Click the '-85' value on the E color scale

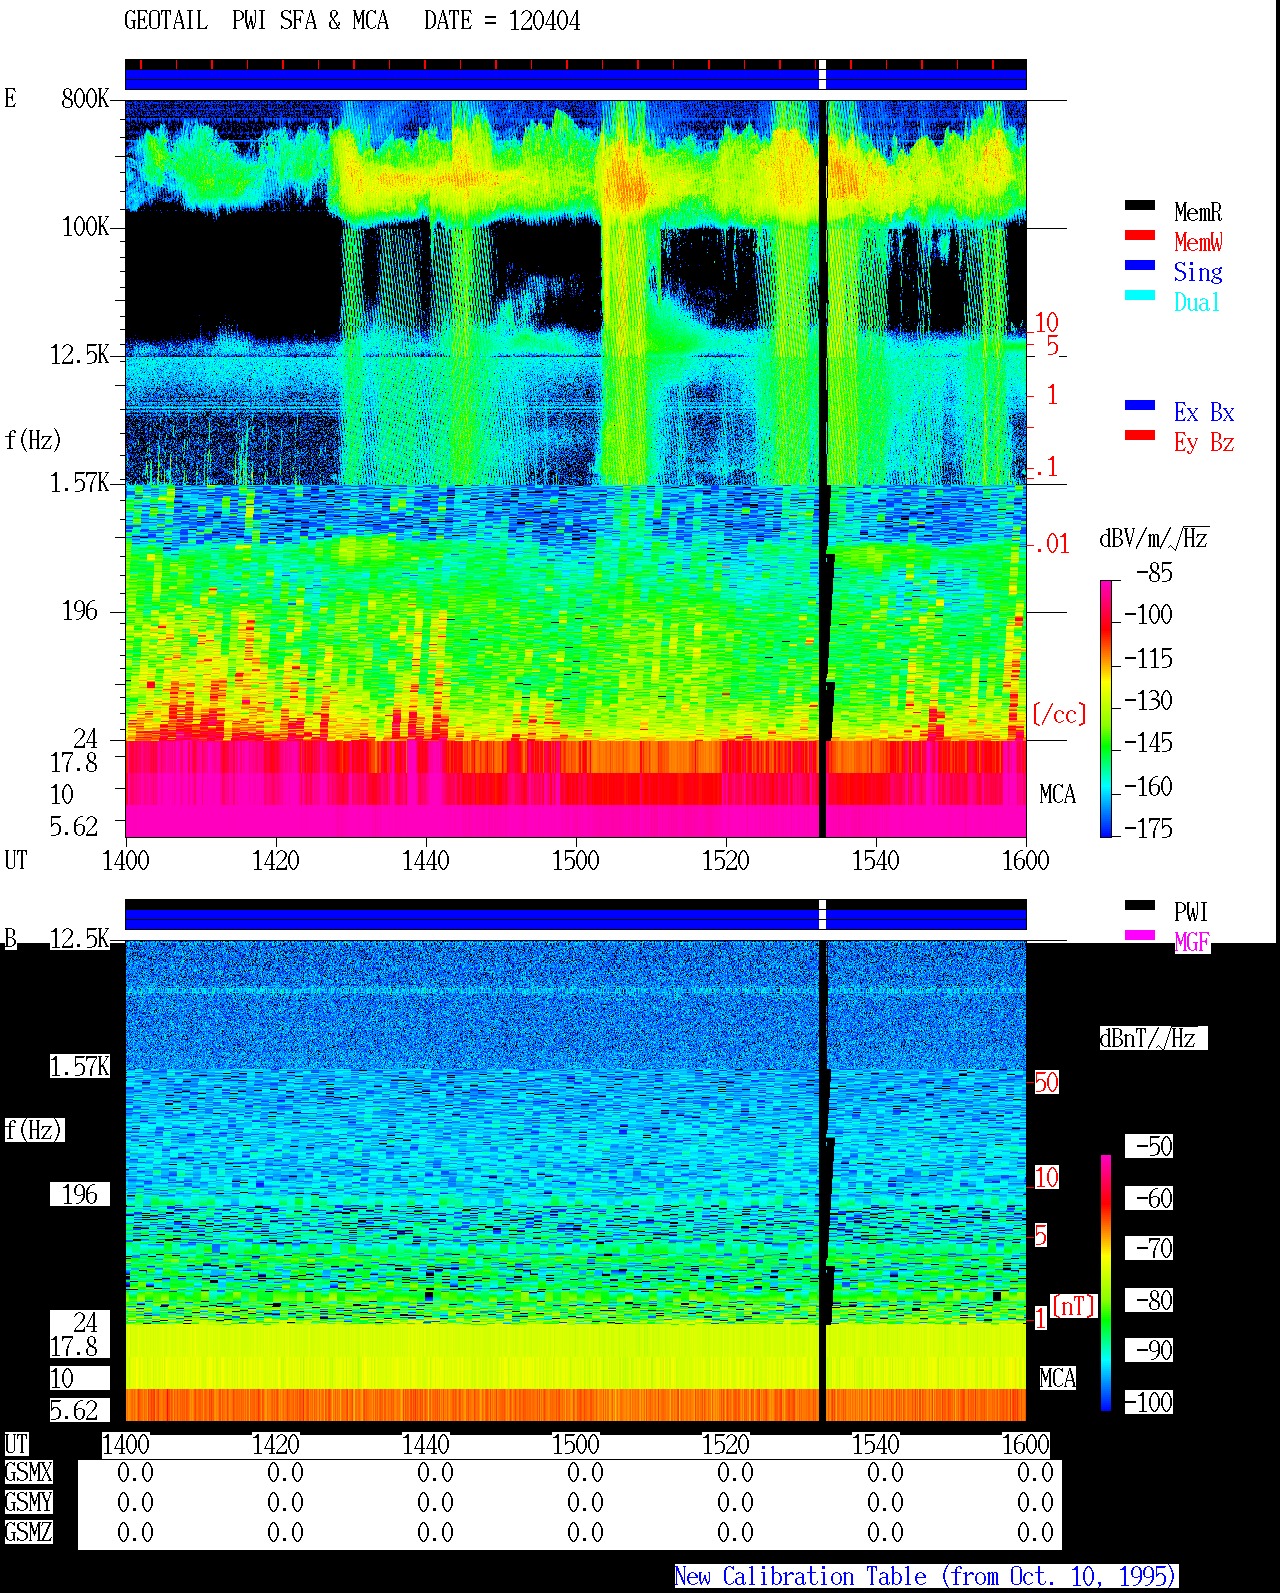tap(1154, 573)
